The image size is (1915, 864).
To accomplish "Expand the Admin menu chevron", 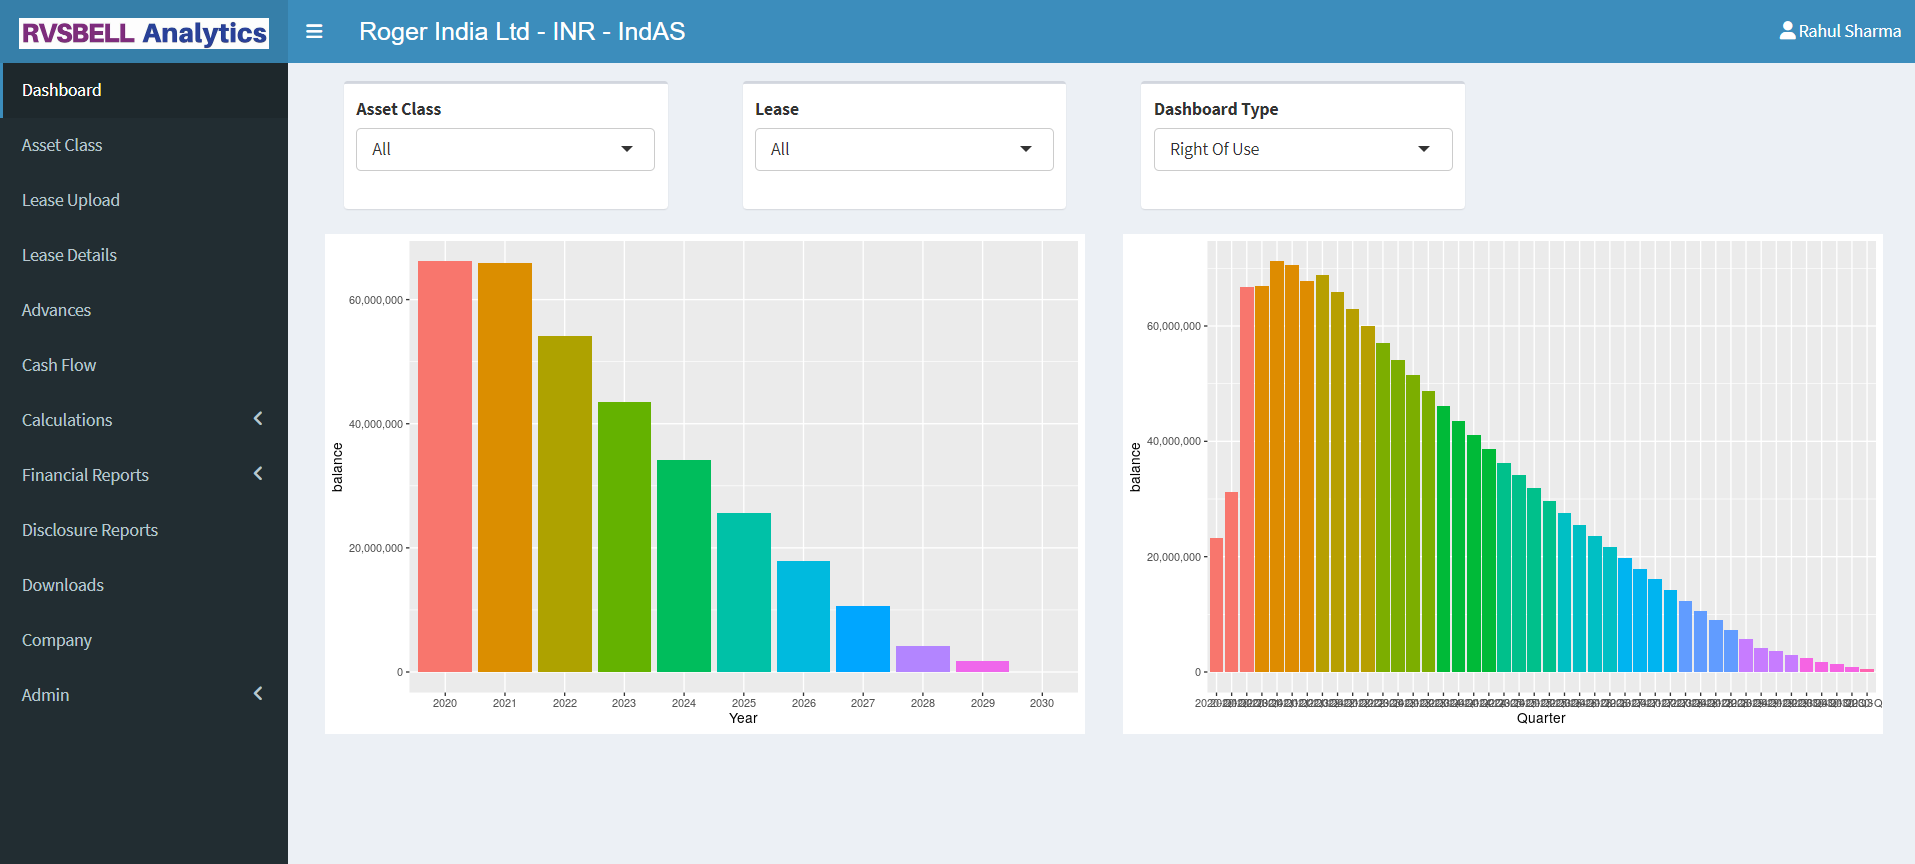I will 258,694.
